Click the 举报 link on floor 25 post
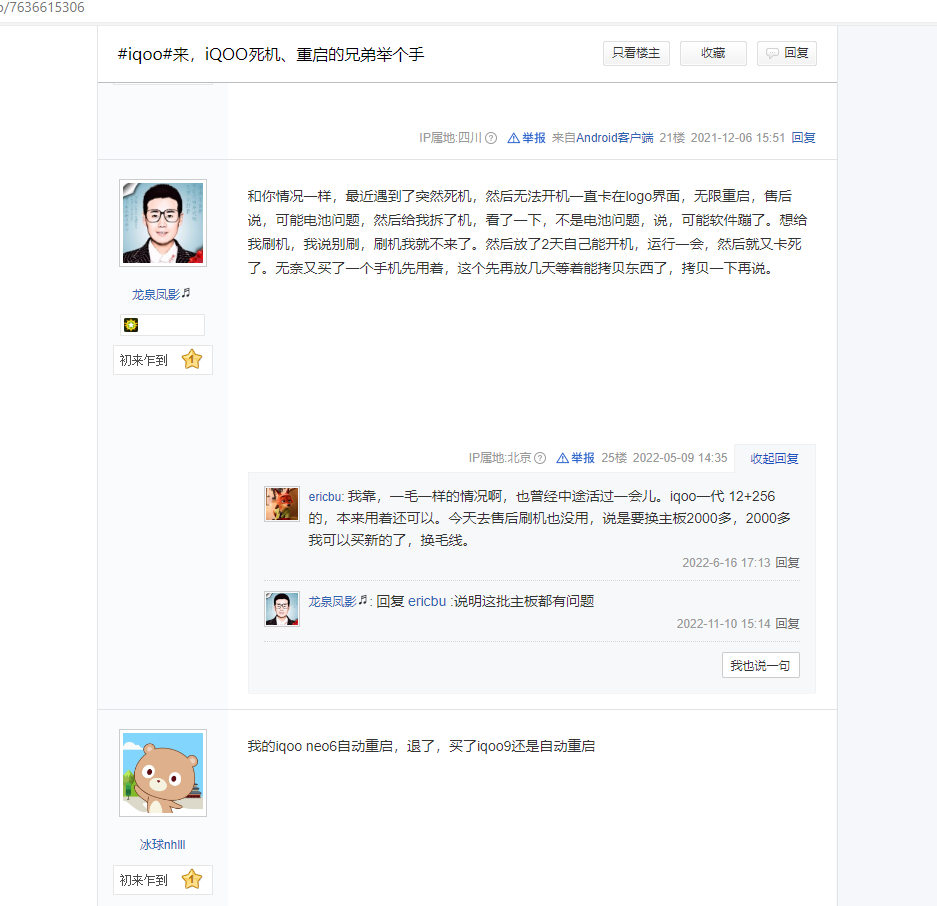Viewport: 937px width, 906px height. (x=575, y=458)
